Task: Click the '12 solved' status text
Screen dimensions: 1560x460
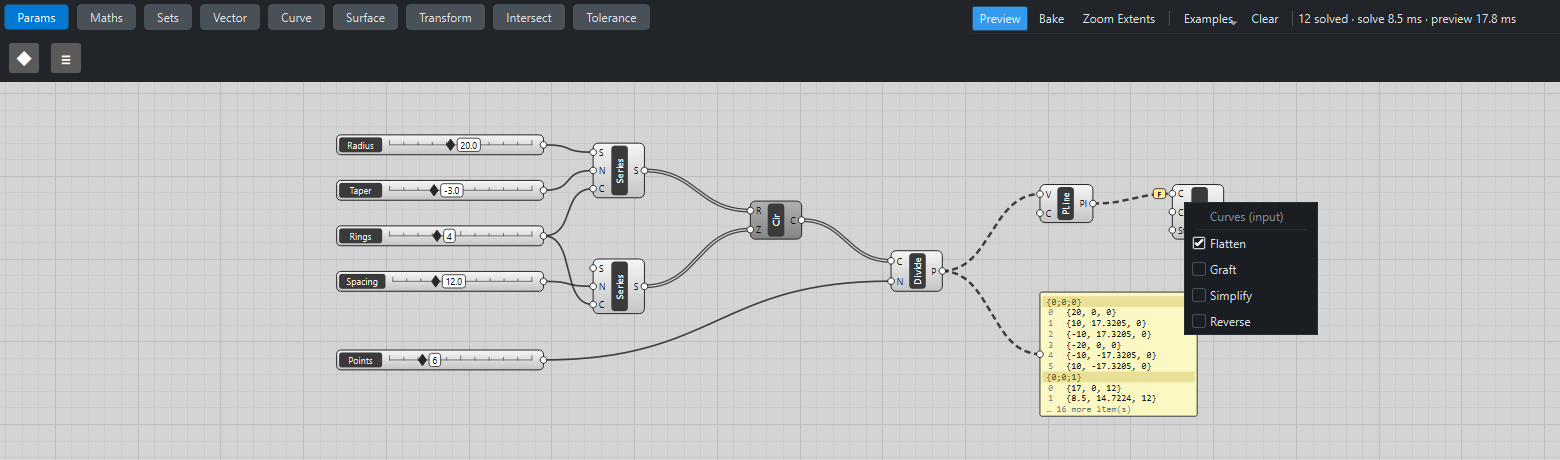Action: tap(1325, 18)
